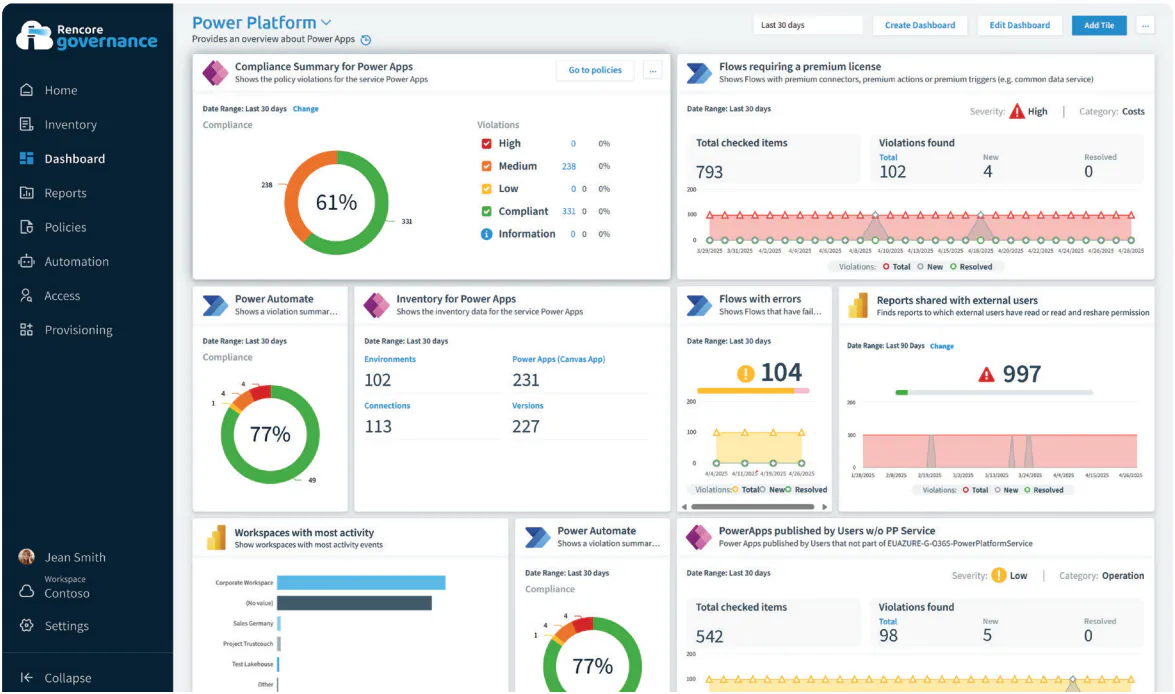Click the lower Power Automate tile icon
The width and height of the screenshot is (1175, 694).
coord(537,537)
